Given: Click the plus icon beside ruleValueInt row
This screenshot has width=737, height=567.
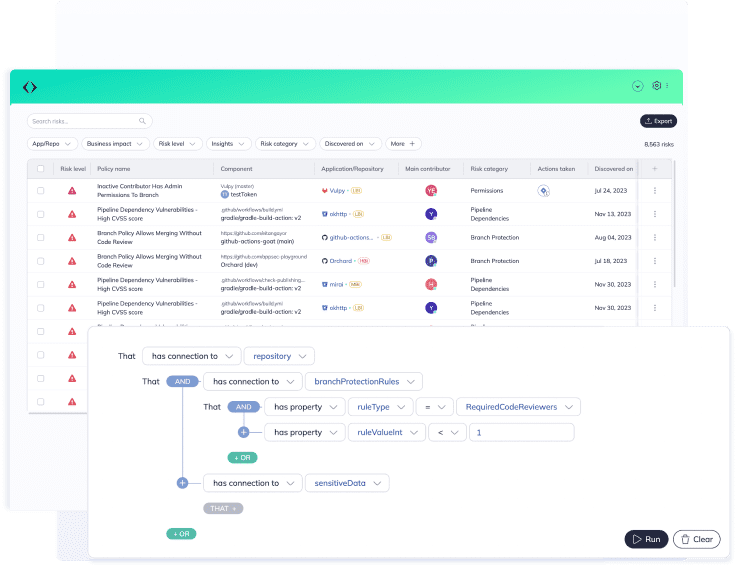Looking at the screenshot, I should coord(243,432).
